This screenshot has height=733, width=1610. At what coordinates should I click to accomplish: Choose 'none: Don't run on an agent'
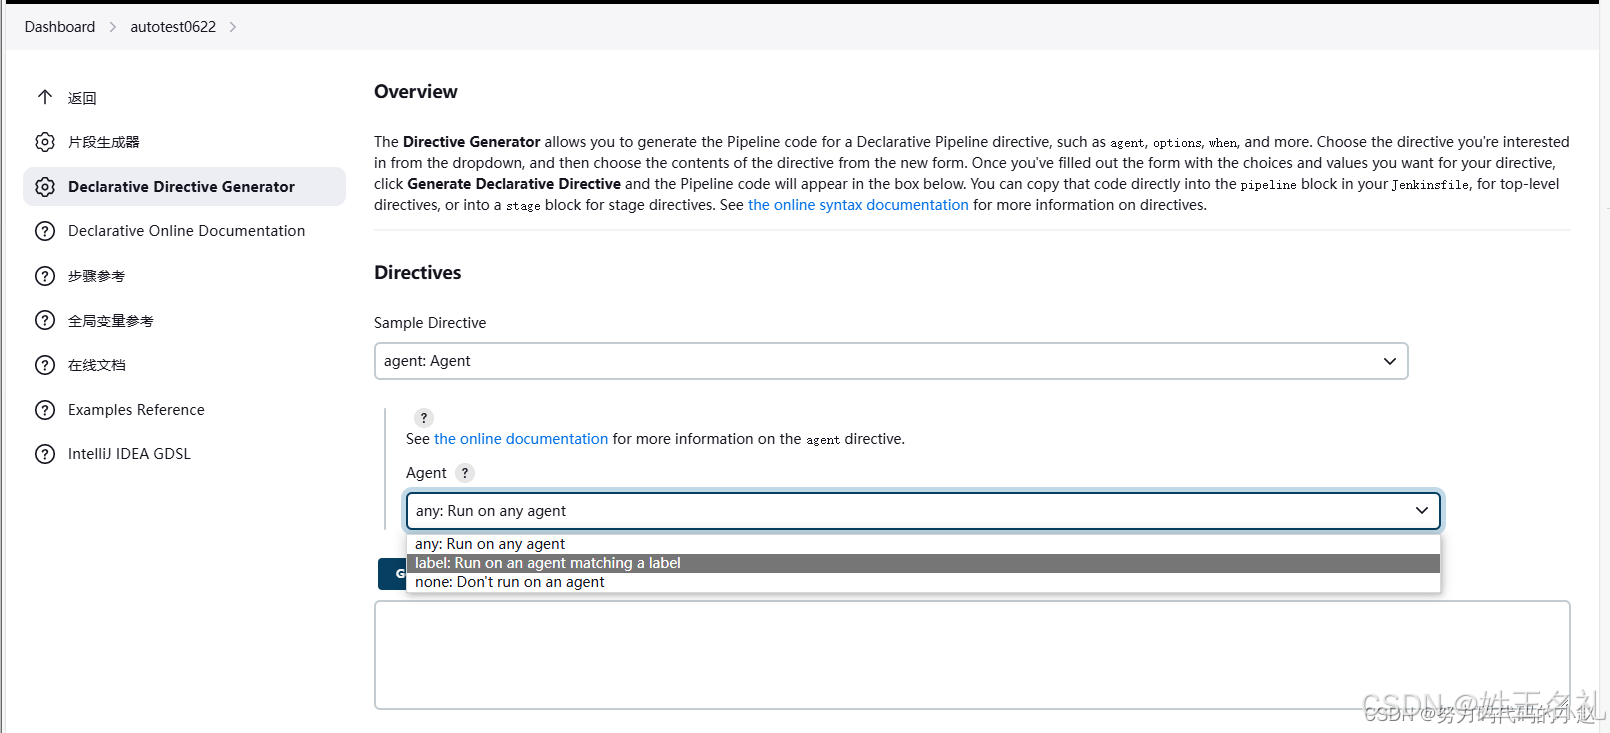(x=923, y=582)
